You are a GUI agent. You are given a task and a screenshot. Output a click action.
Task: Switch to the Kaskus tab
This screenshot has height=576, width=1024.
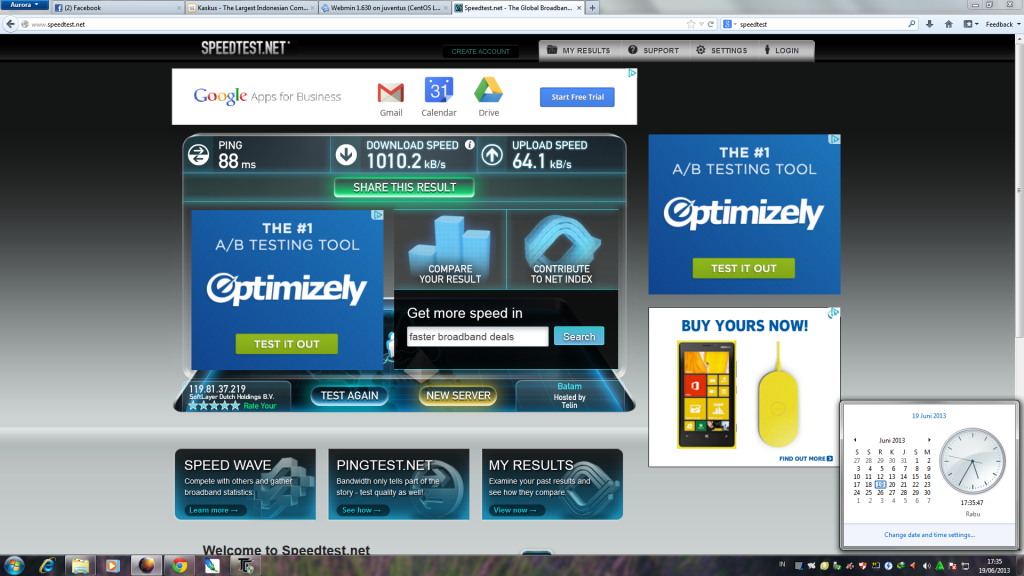(x=251, y=8)
